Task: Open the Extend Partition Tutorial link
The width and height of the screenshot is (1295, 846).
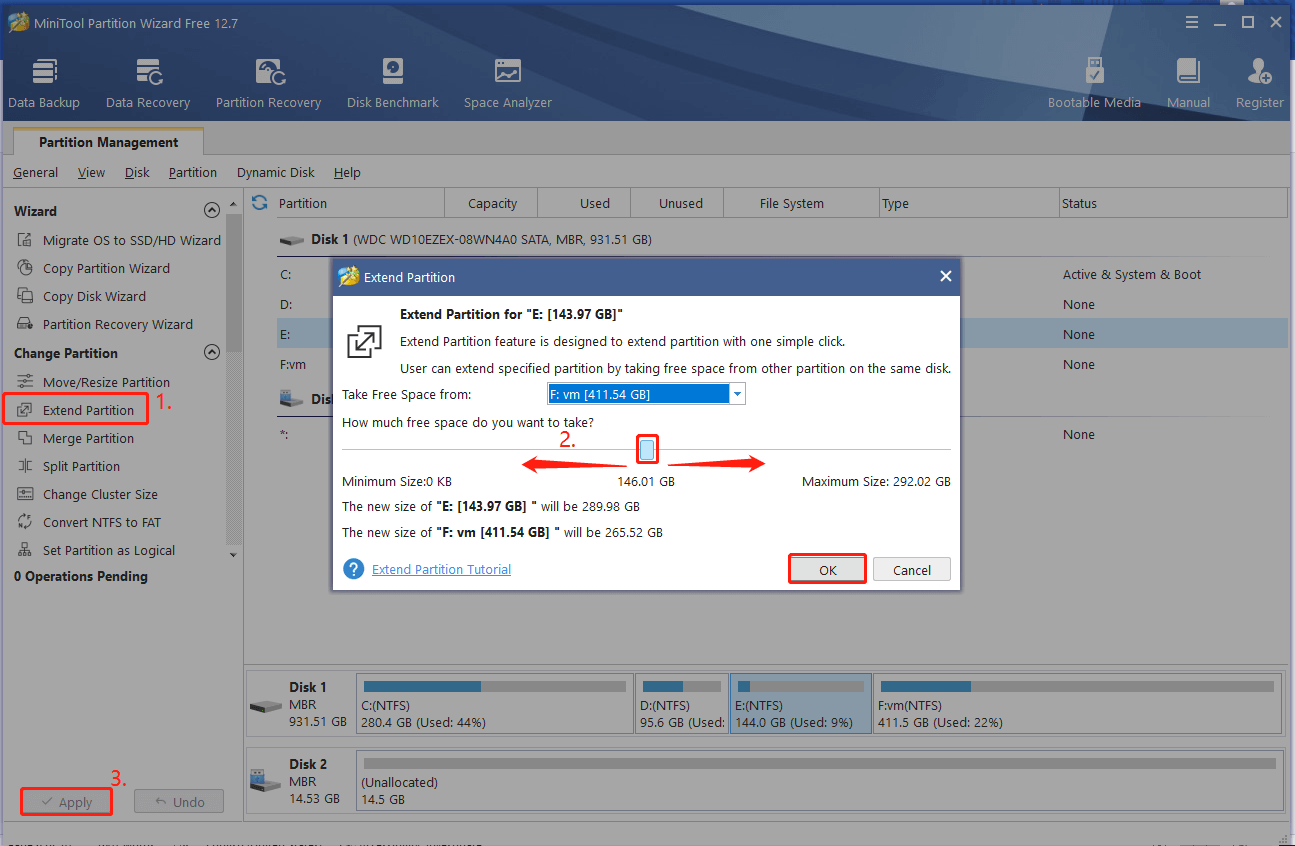Action: [x=441, y=569]
